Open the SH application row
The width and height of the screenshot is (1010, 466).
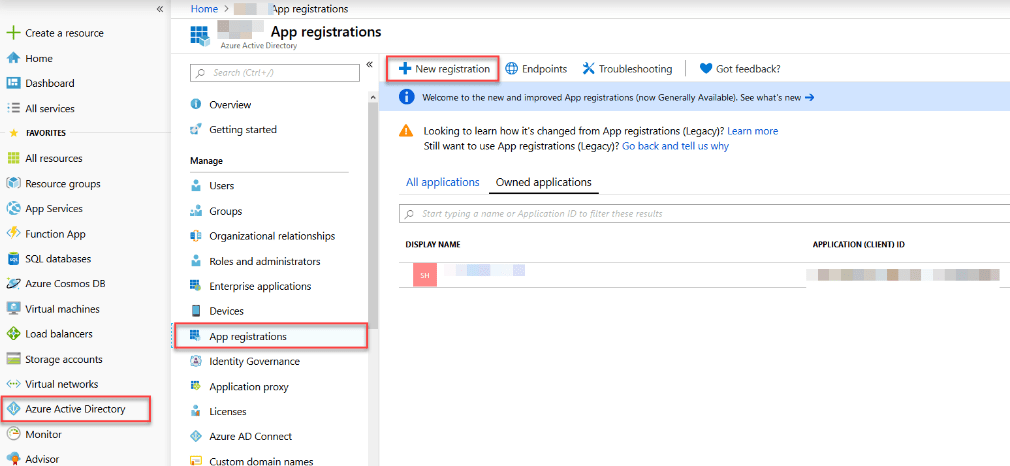click(705, 275)
